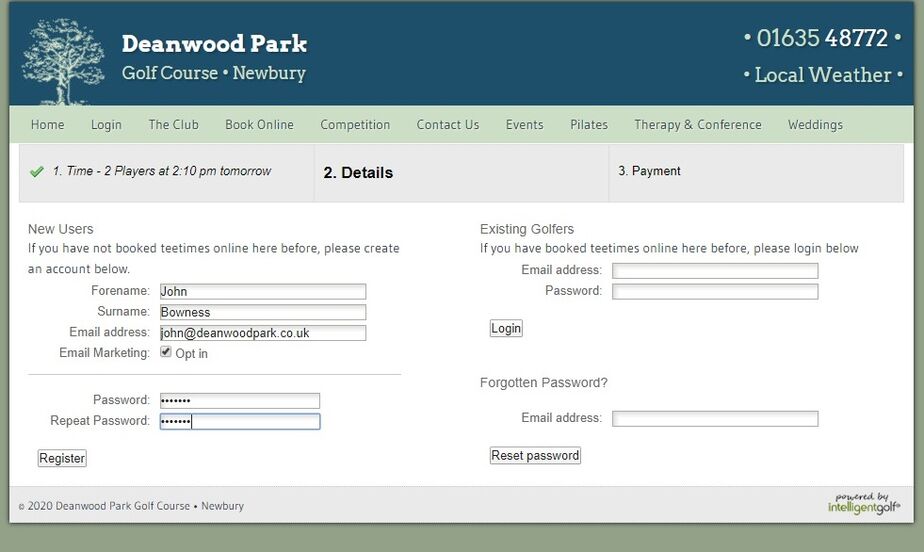924x552 pixels.
Task: Click the green checkmark beside step 1 Time
Action: click(x=37, y=171)
